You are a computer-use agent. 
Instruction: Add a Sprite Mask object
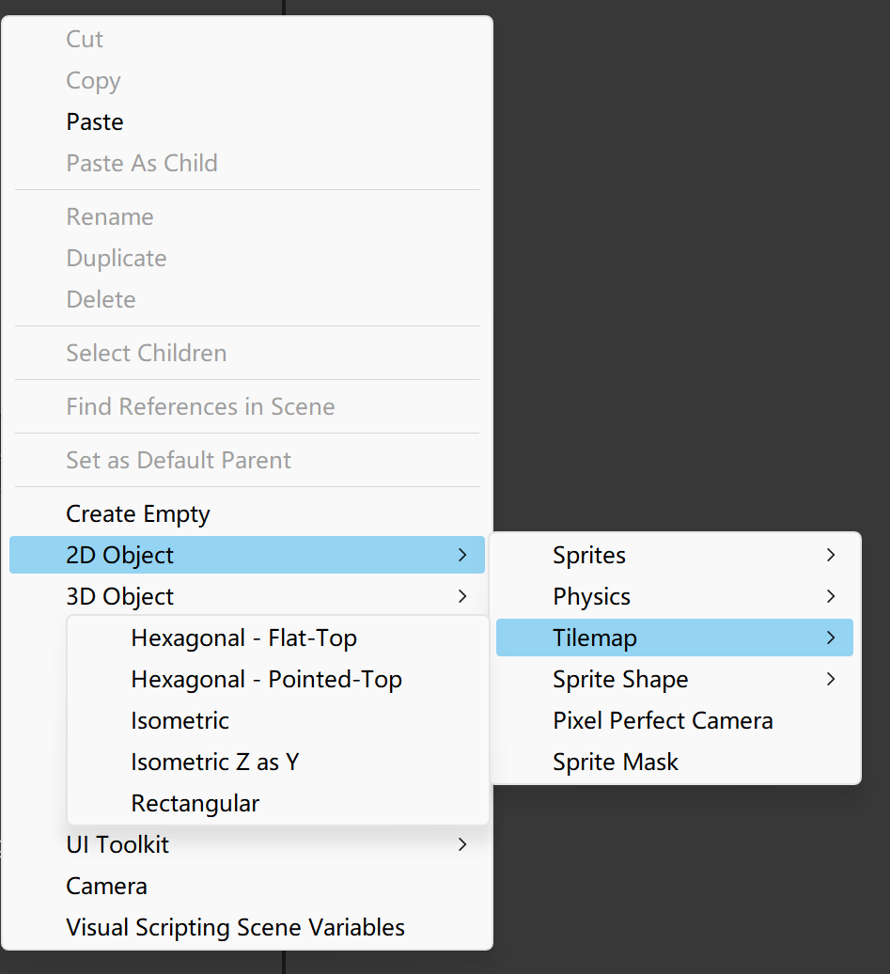pos(615,762)
